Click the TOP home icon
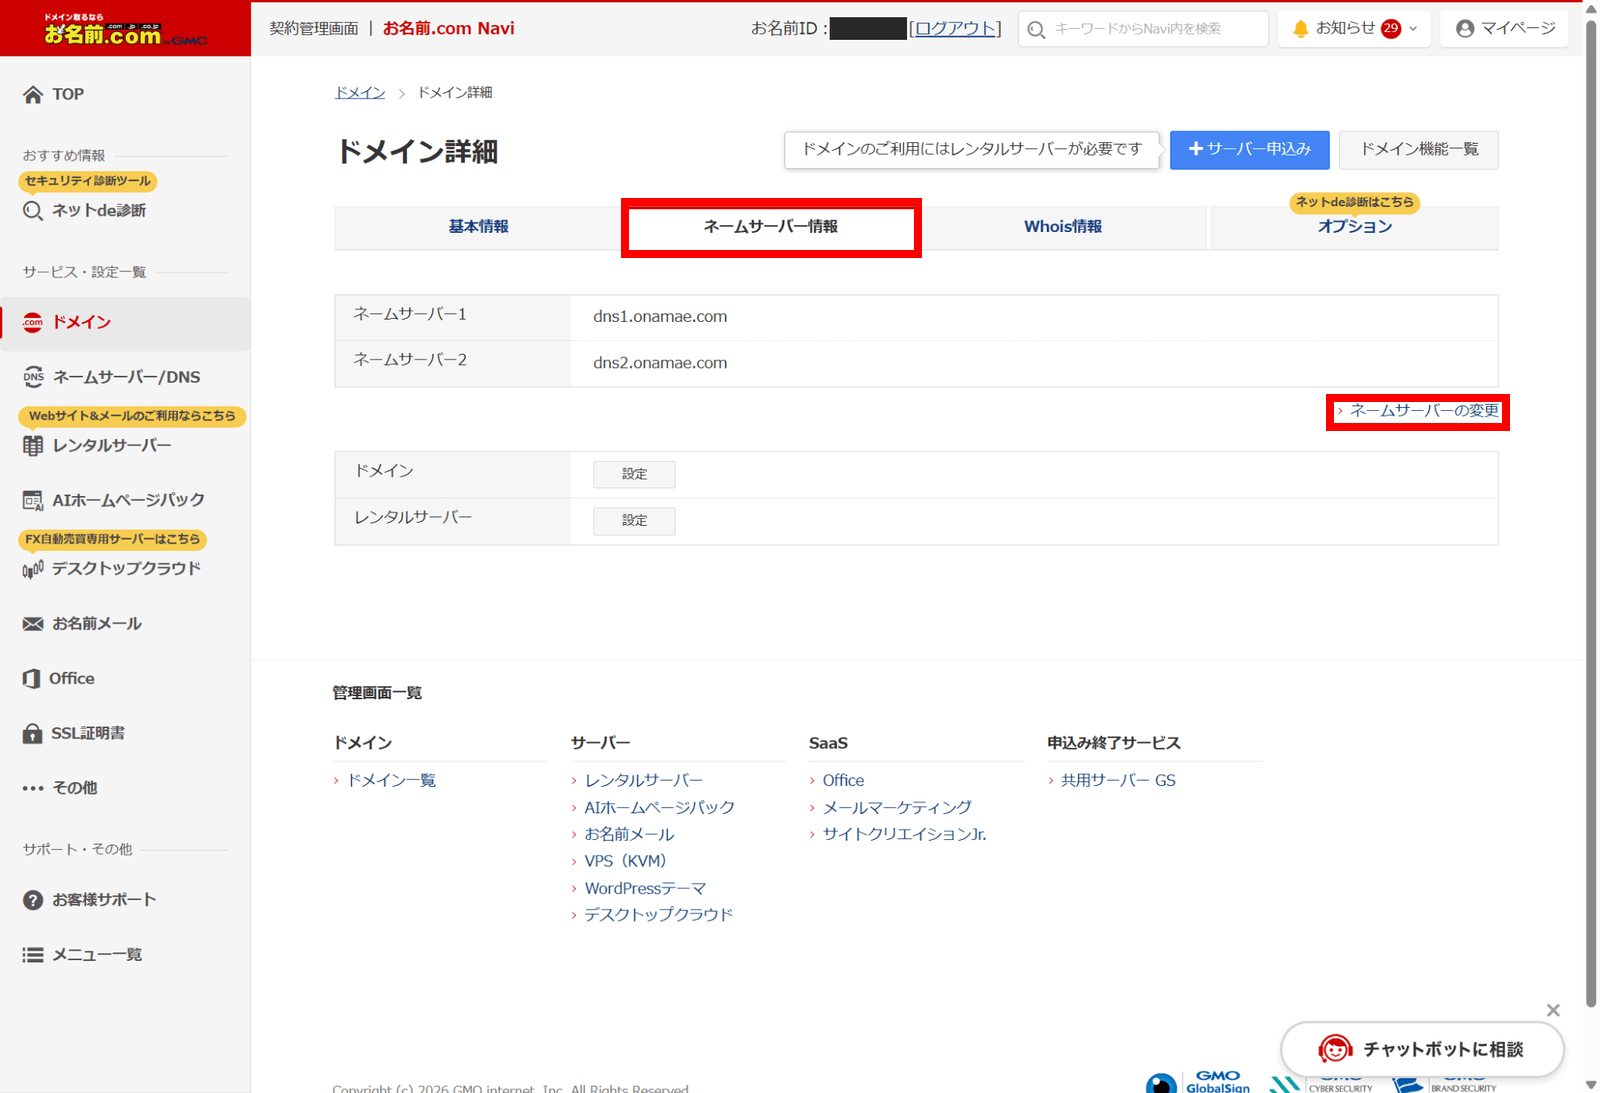The image size is (1600, 1093). 33,95
